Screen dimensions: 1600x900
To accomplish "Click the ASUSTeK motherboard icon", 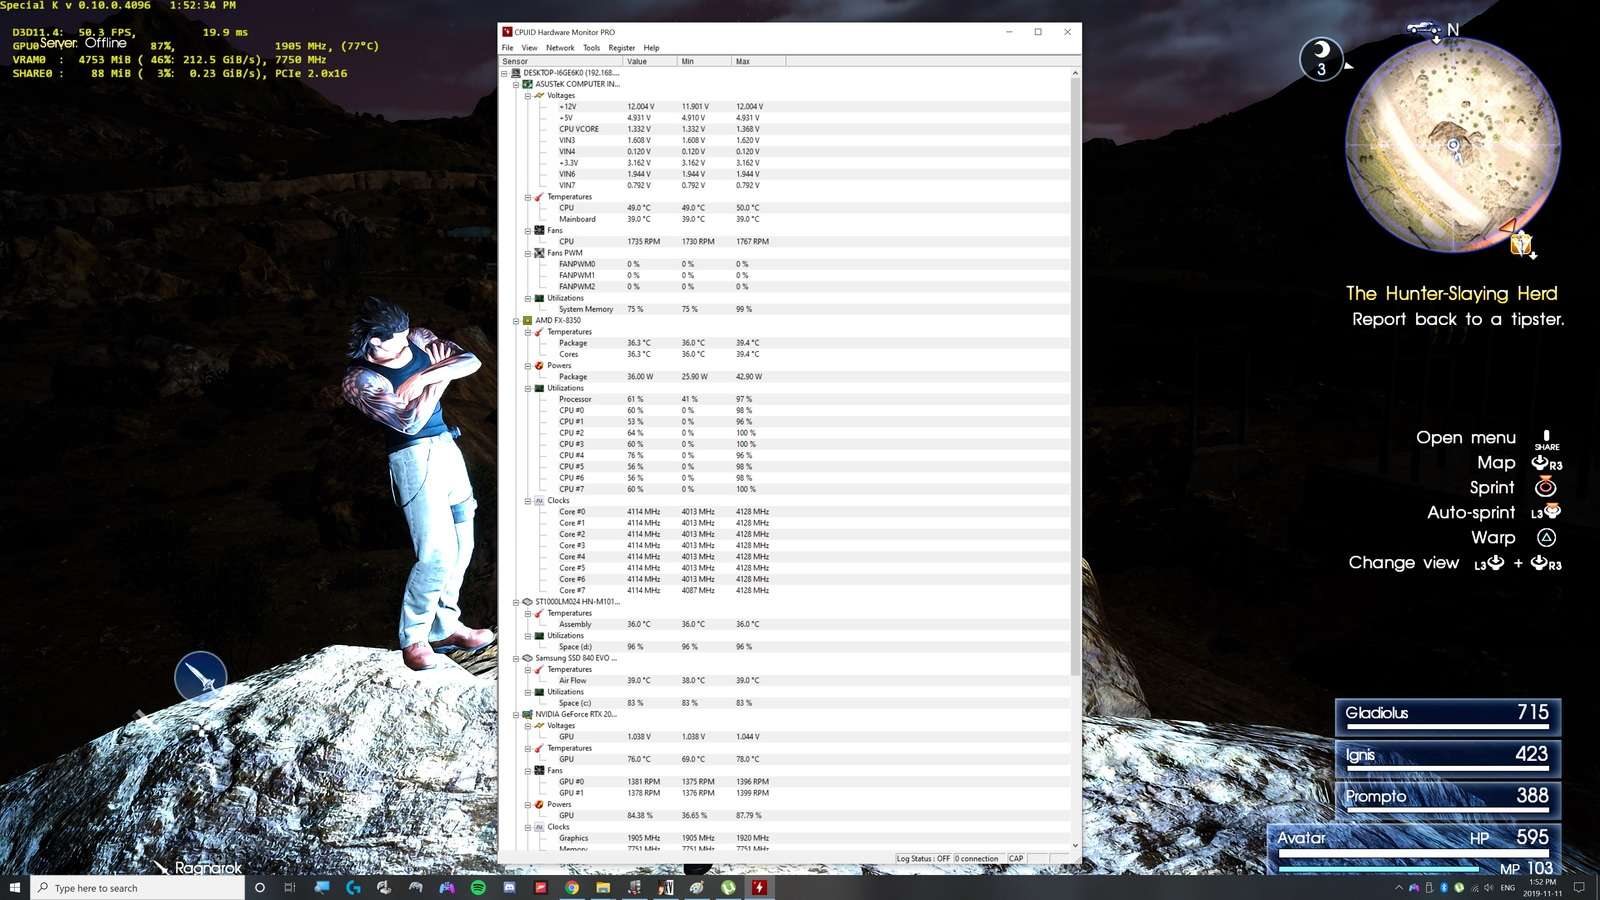I will tap(528, 84).
